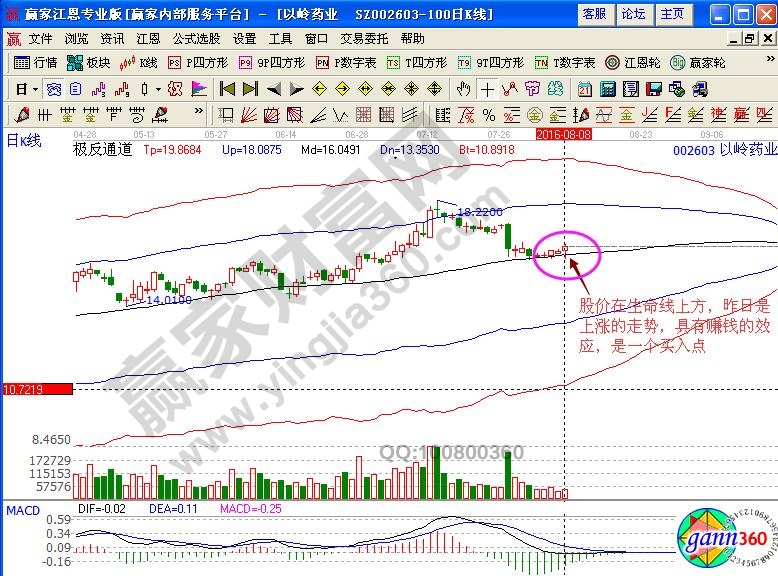This screenshot has height=576, width=778.
Task: Click the red 赢 angle lines icon
Action: tap(741, 115)
